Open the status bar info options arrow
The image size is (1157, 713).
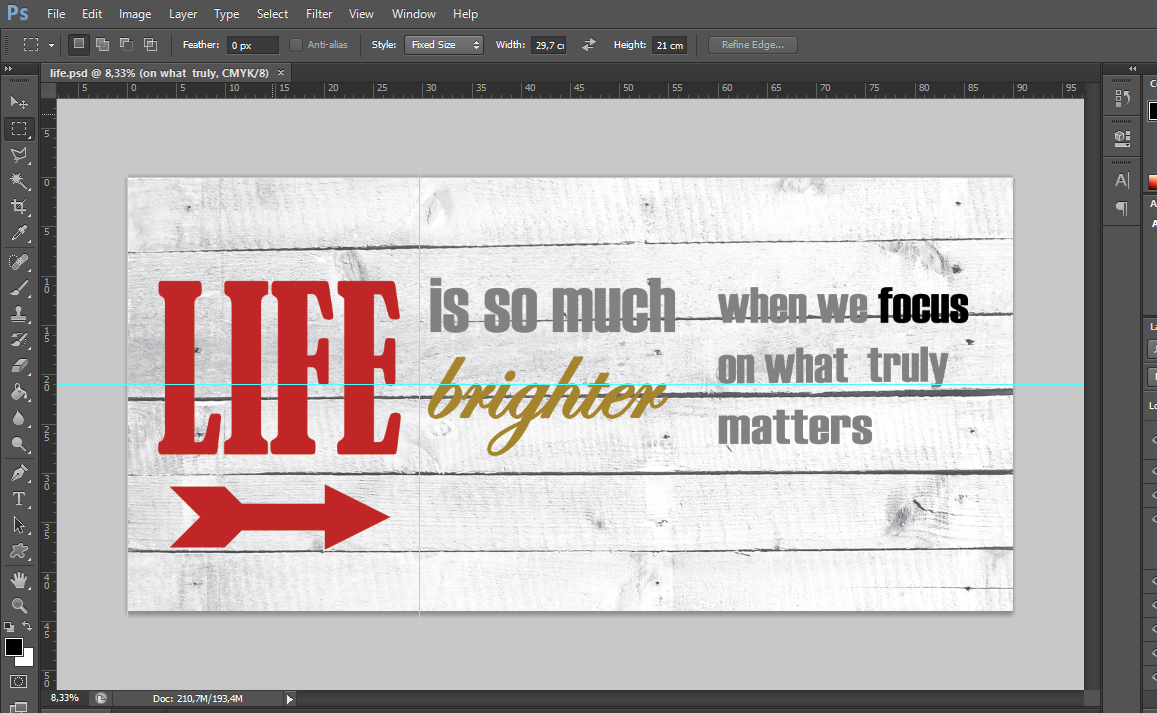coord(289,699)
